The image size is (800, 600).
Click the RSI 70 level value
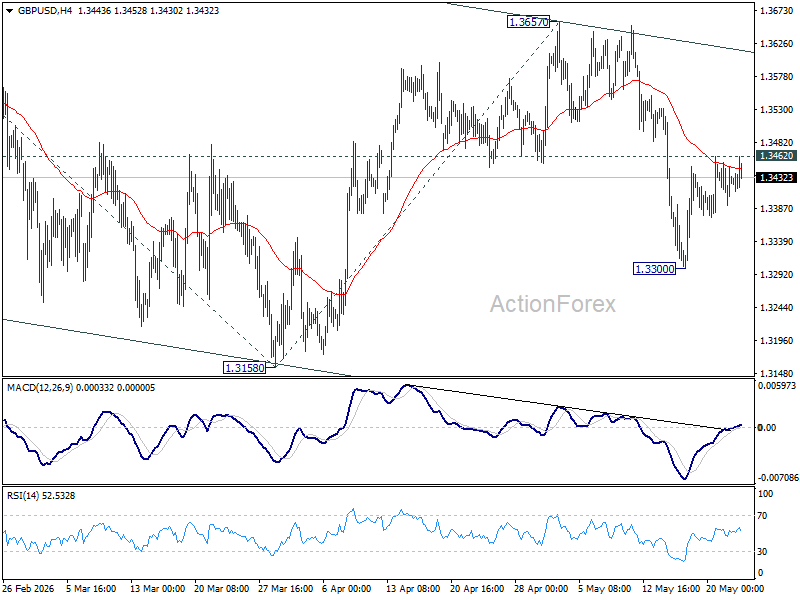pyautogui.click(x=762, y=516)
